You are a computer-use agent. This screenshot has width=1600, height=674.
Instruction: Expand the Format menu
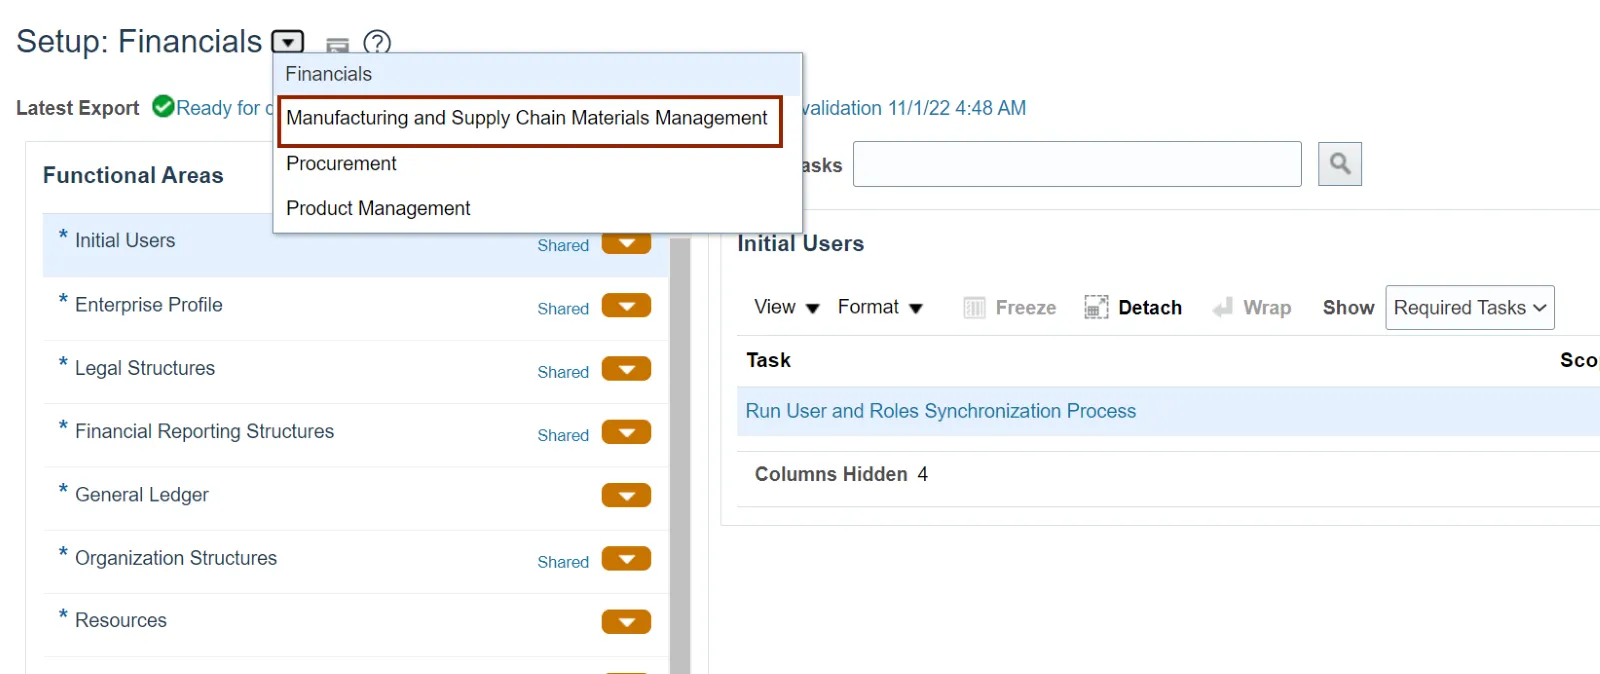[x=880, y=307]
